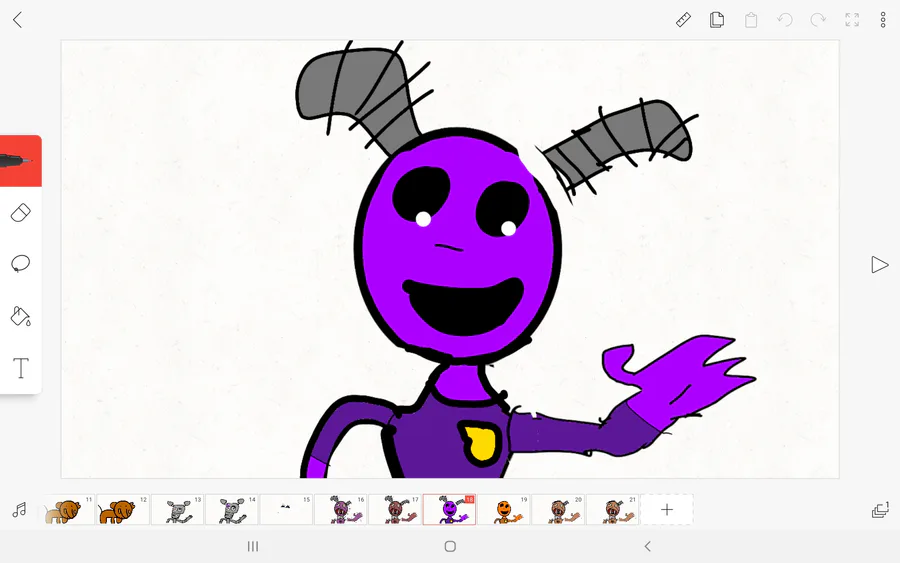The image size is (900, 563).
Task: Select frame 13 thumbnail
Action: 177,510
